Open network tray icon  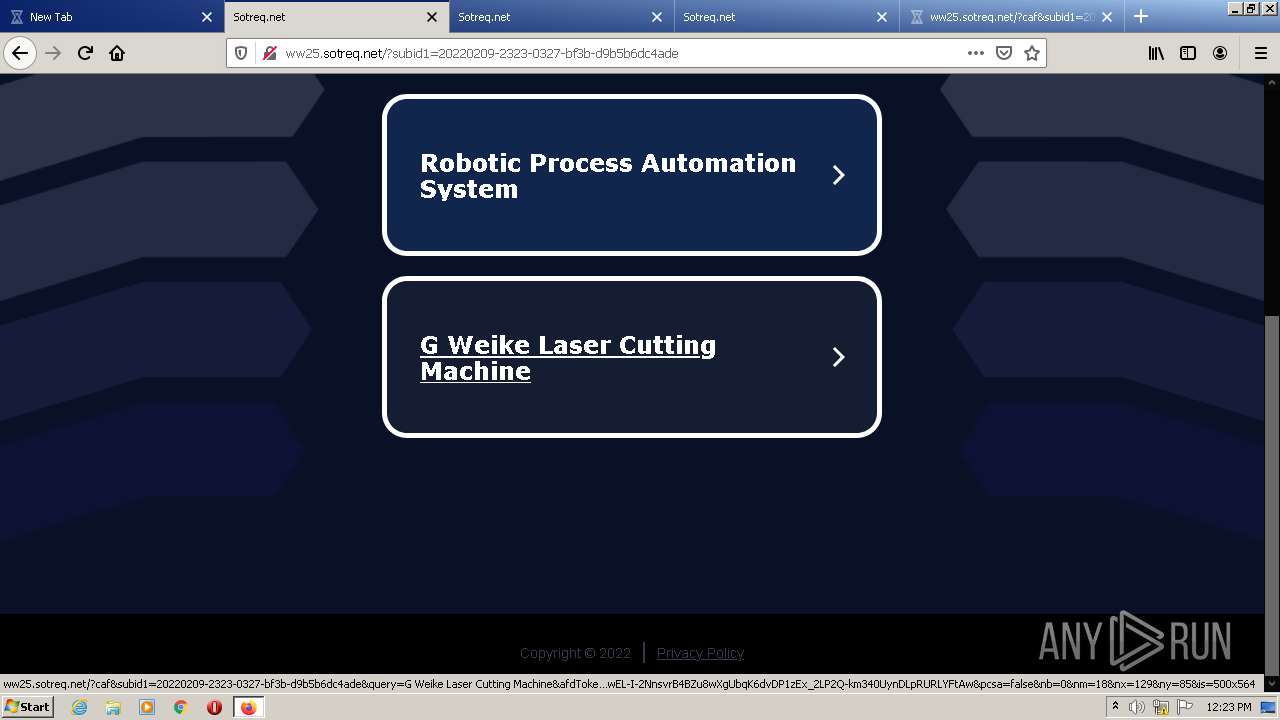click(x=1161, y=707)
